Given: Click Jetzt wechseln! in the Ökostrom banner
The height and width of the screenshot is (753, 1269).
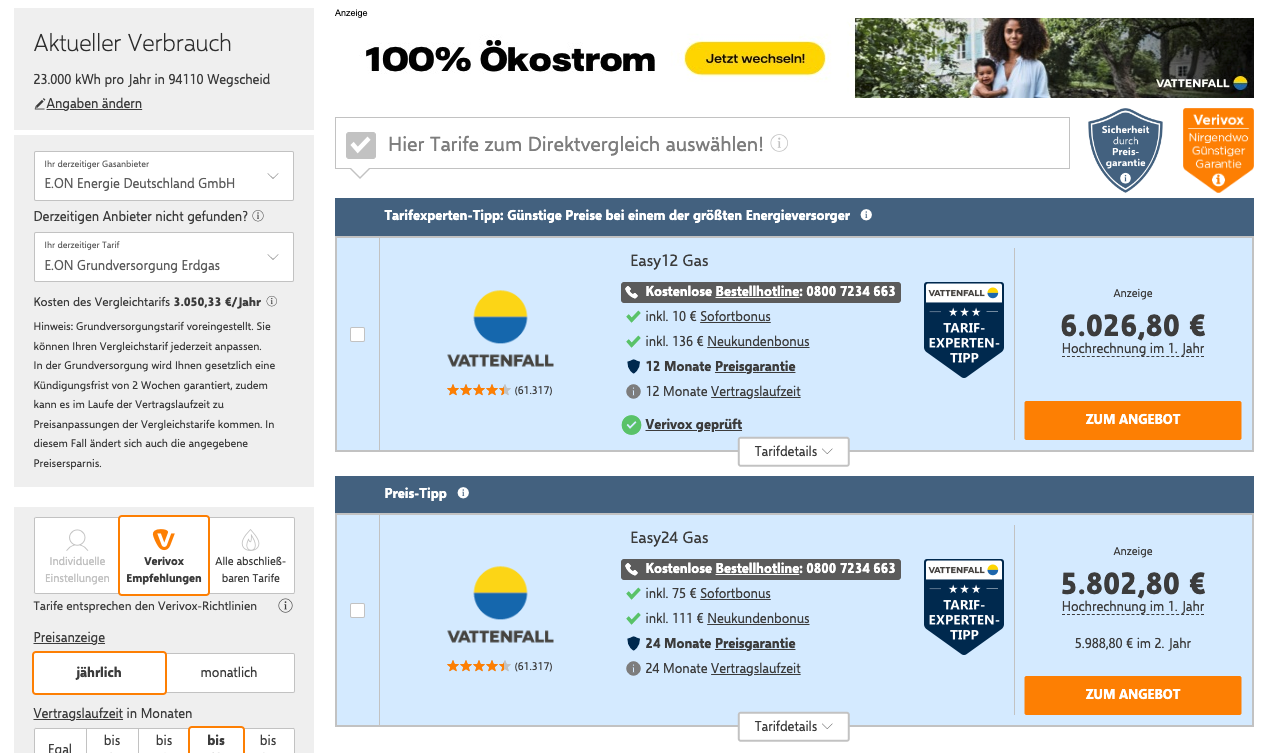Looking at the screenshot, I should coord(754,59).
